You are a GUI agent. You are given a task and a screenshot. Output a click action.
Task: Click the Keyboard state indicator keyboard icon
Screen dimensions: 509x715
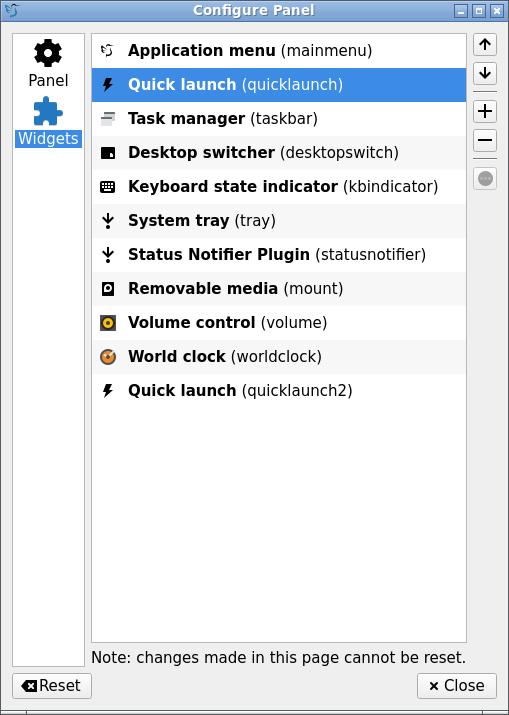click(108, 187)
